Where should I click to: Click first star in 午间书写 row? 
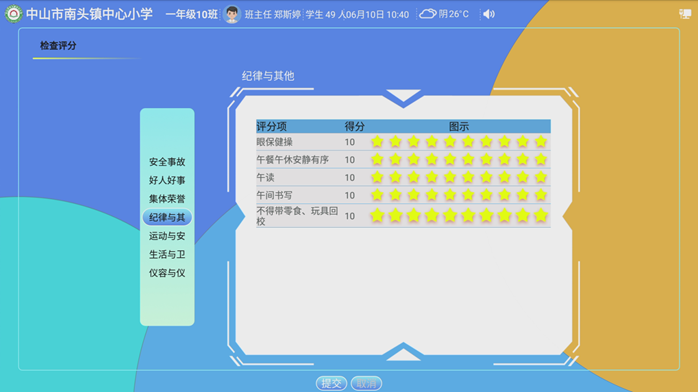tap(377, 195)
